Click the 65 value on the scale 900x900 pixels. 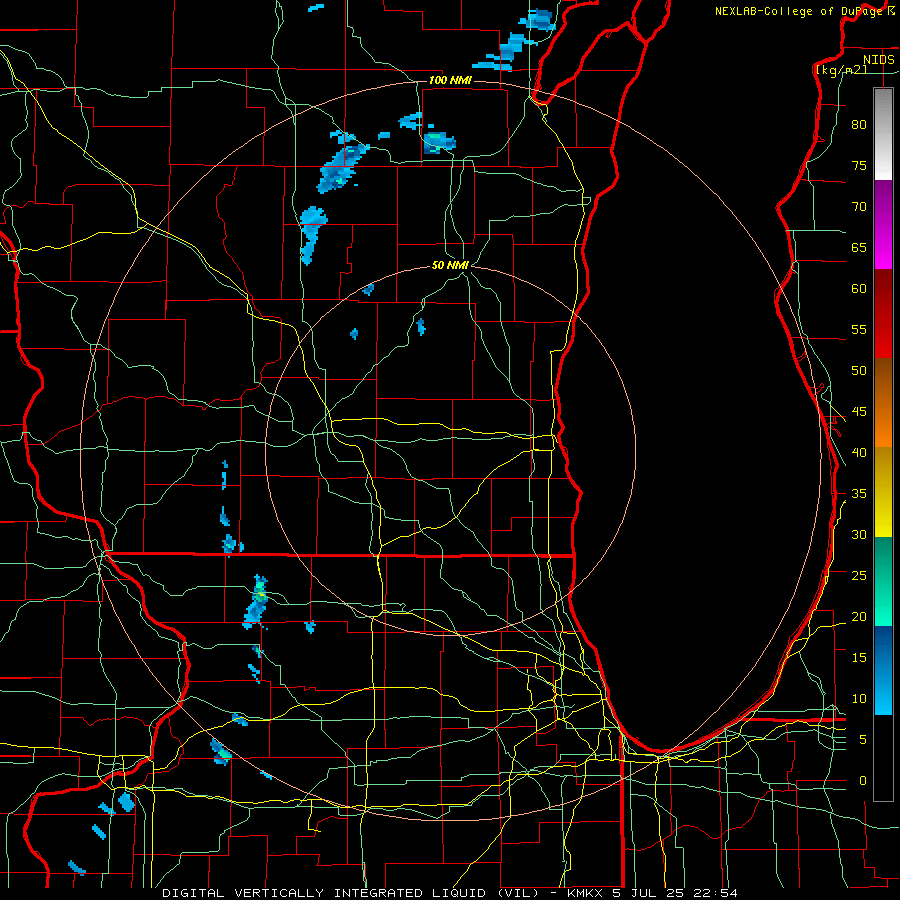point(859,247)
